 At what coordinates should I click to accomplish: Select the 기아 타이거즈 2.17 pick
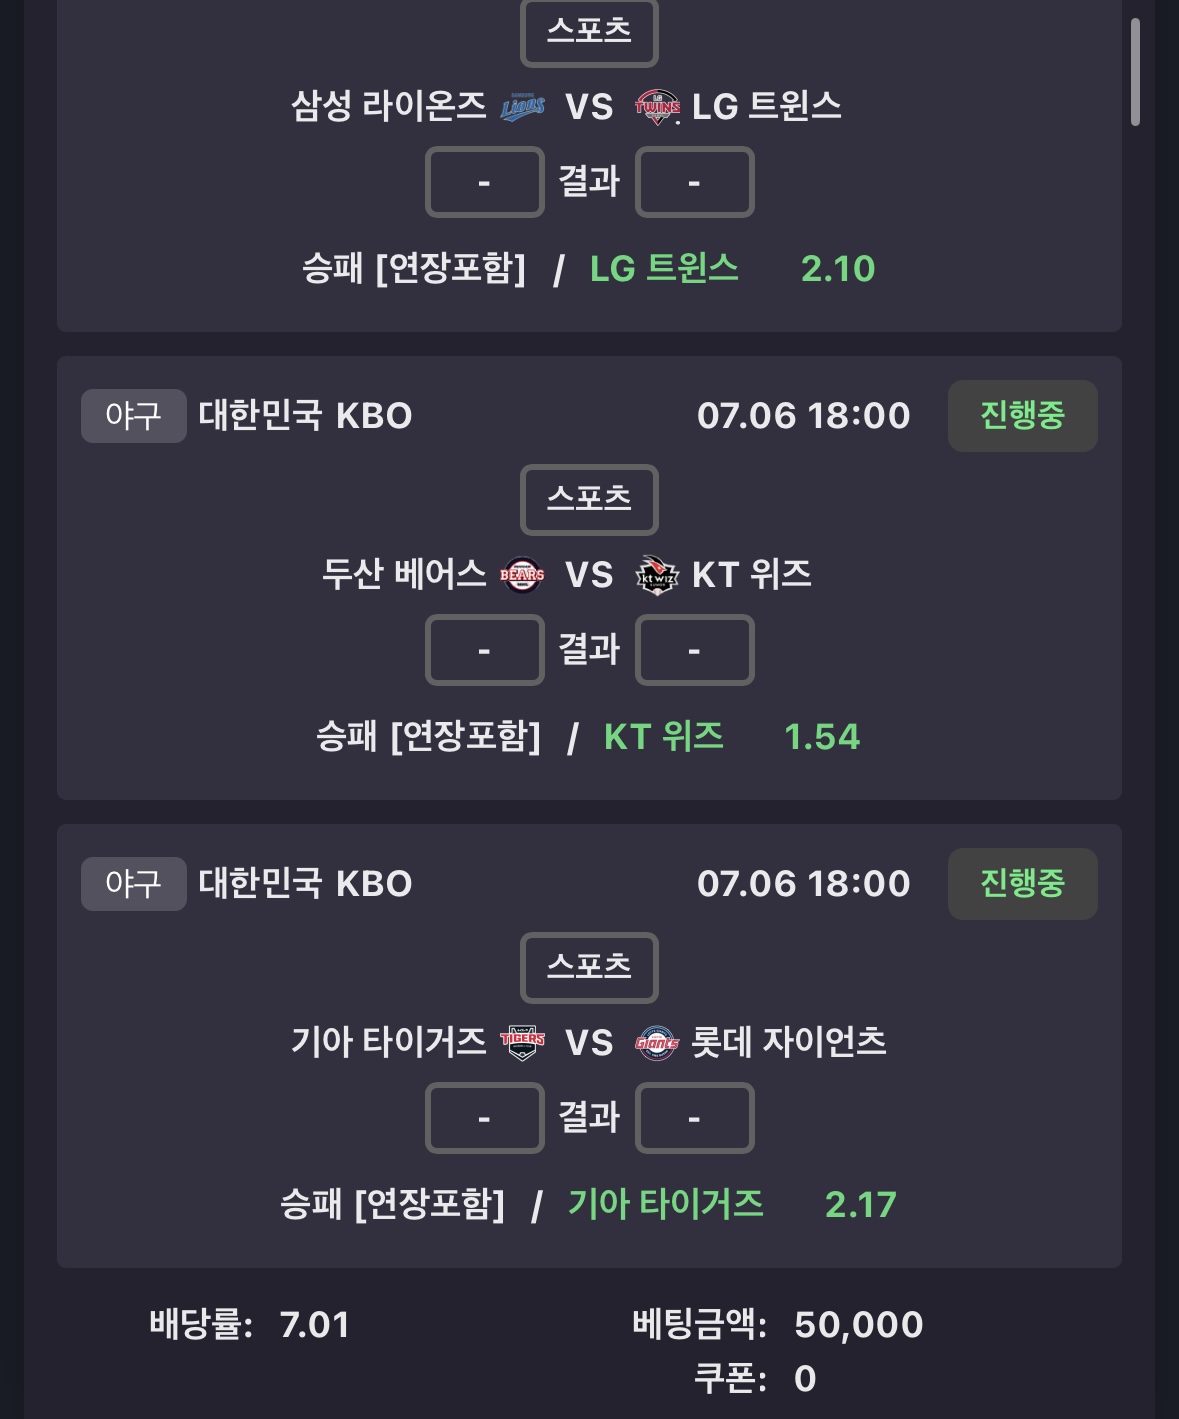[732, 1204]
